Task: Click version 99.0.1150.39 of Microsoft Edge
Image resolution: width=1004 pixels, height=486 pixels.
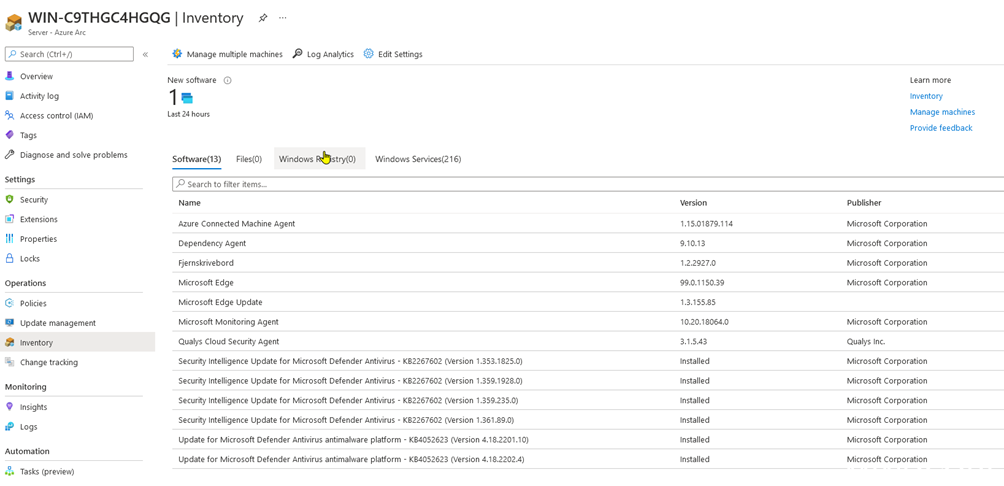Action: click(x=702, y=283)
